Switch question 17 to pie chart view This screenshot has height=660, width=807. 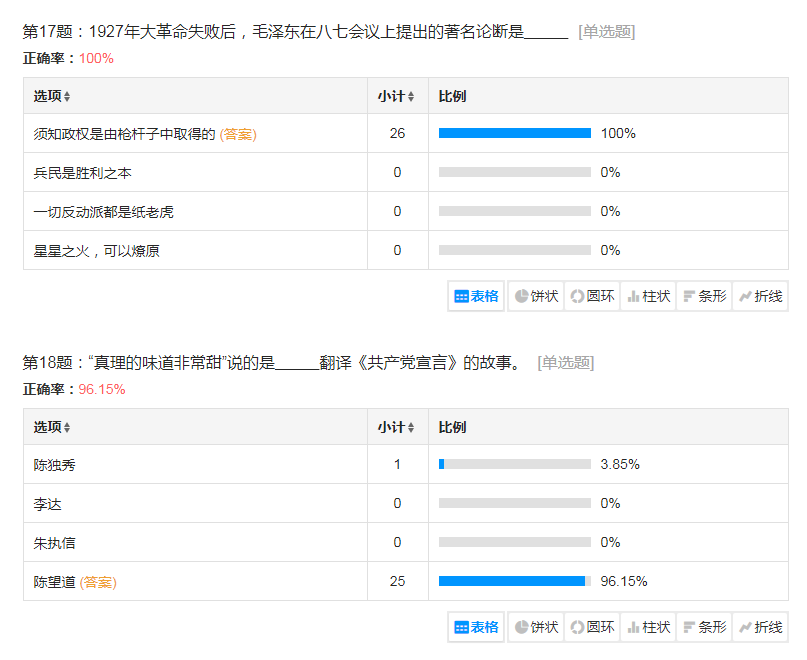[535, 296]
